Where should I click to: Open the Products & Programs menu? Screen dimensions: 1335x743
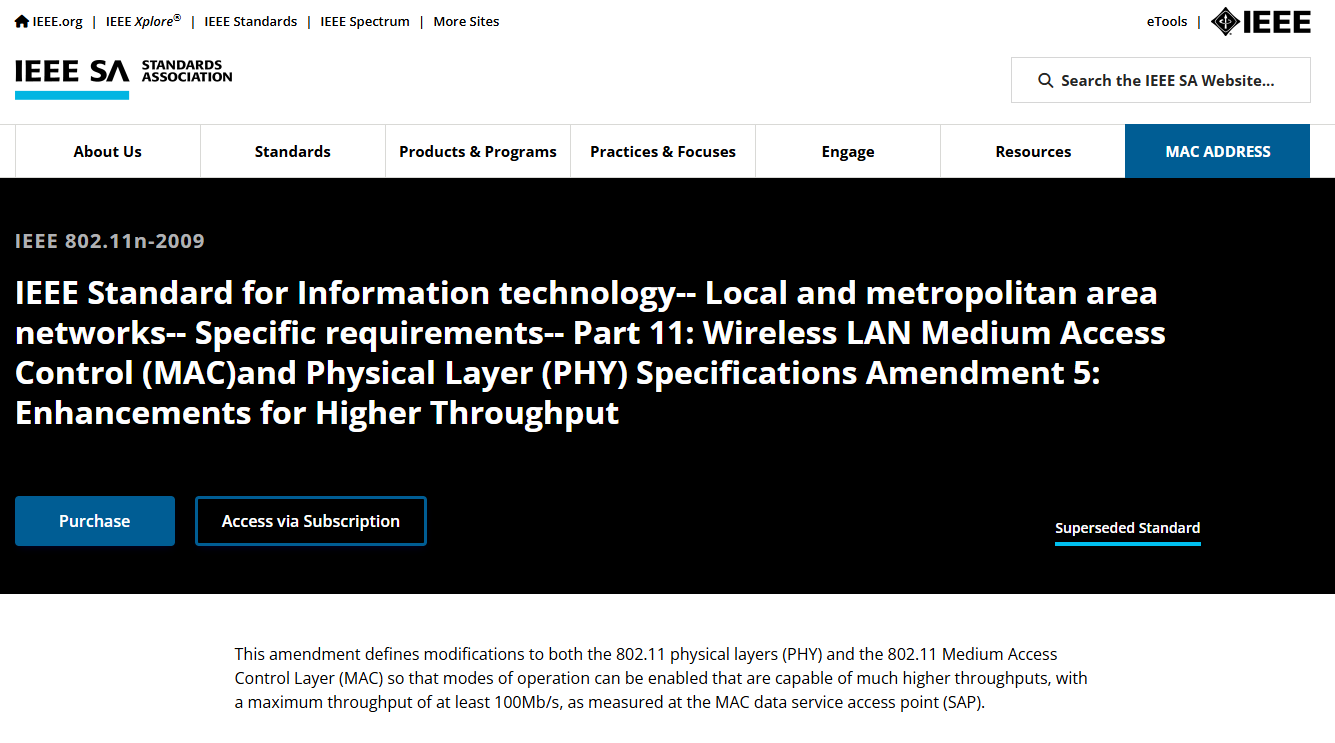(x=478, y=151)
